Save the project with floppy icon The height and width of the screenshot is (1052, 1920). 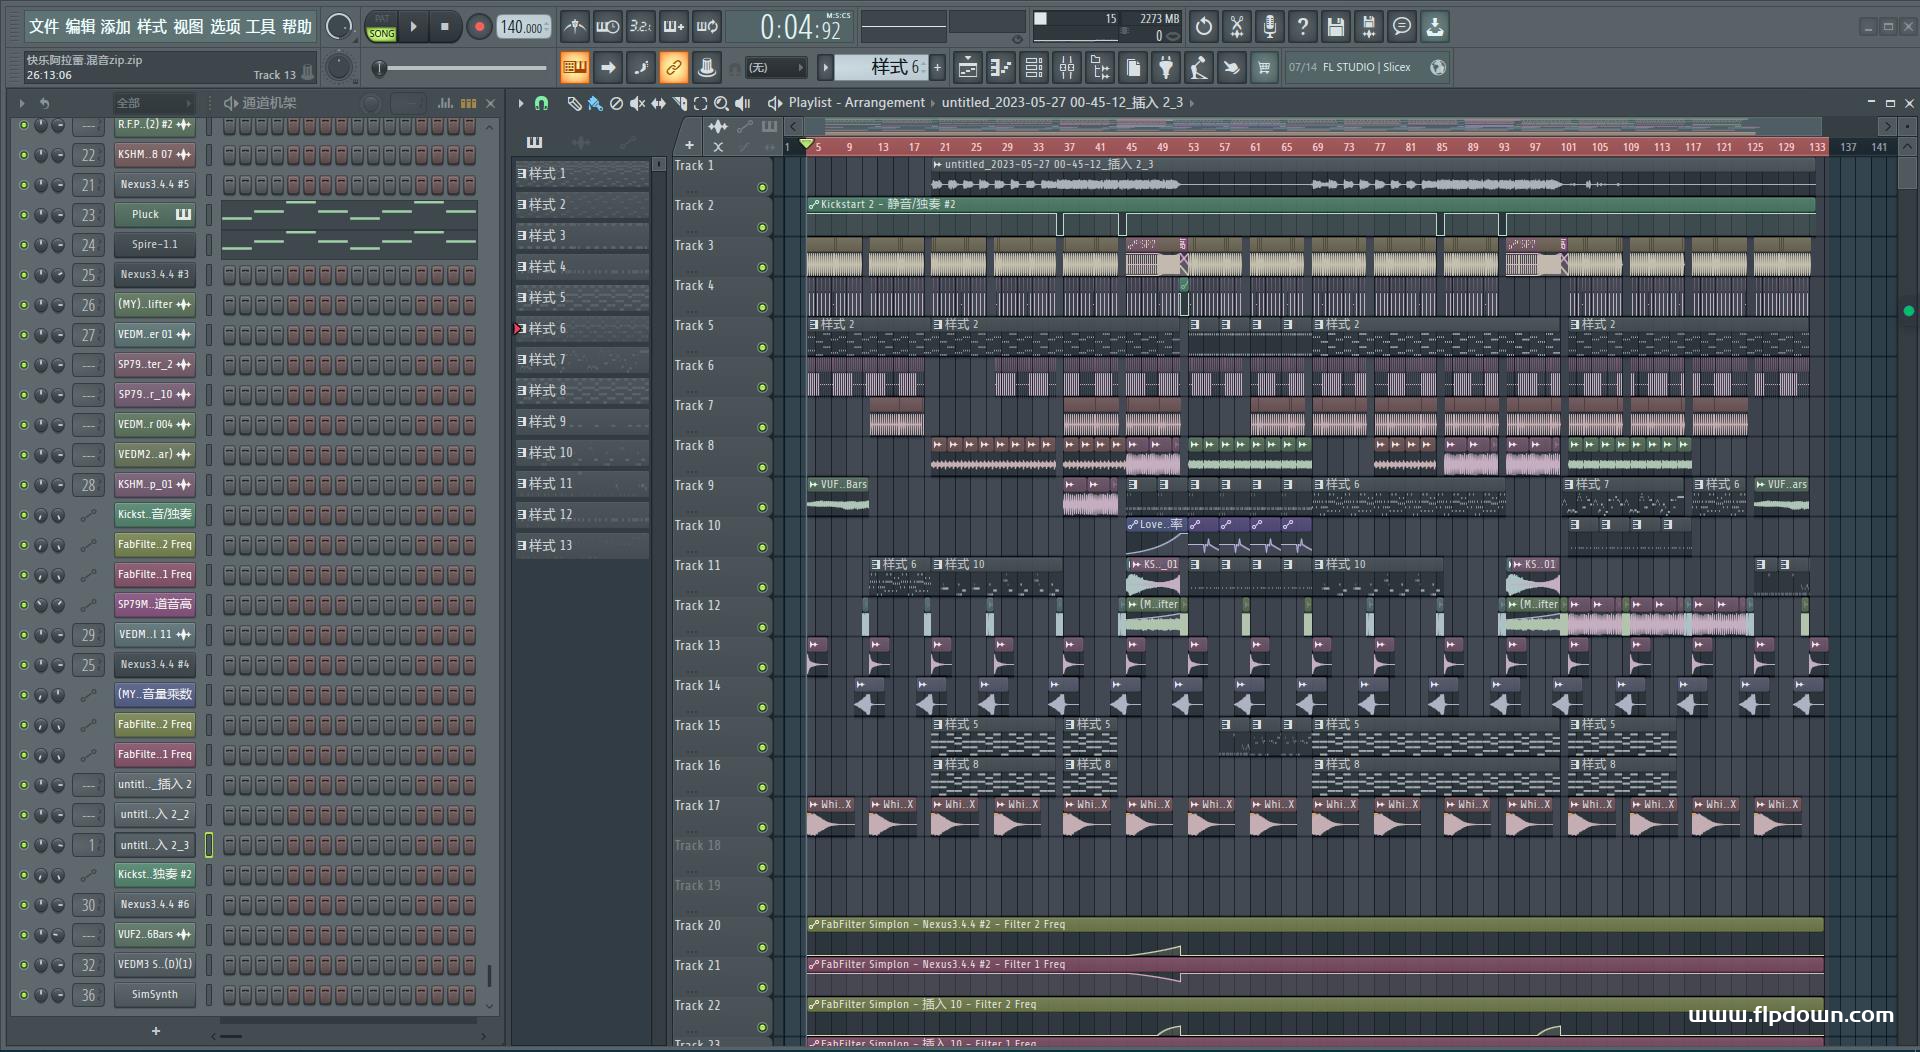(x=1336, y=27)
